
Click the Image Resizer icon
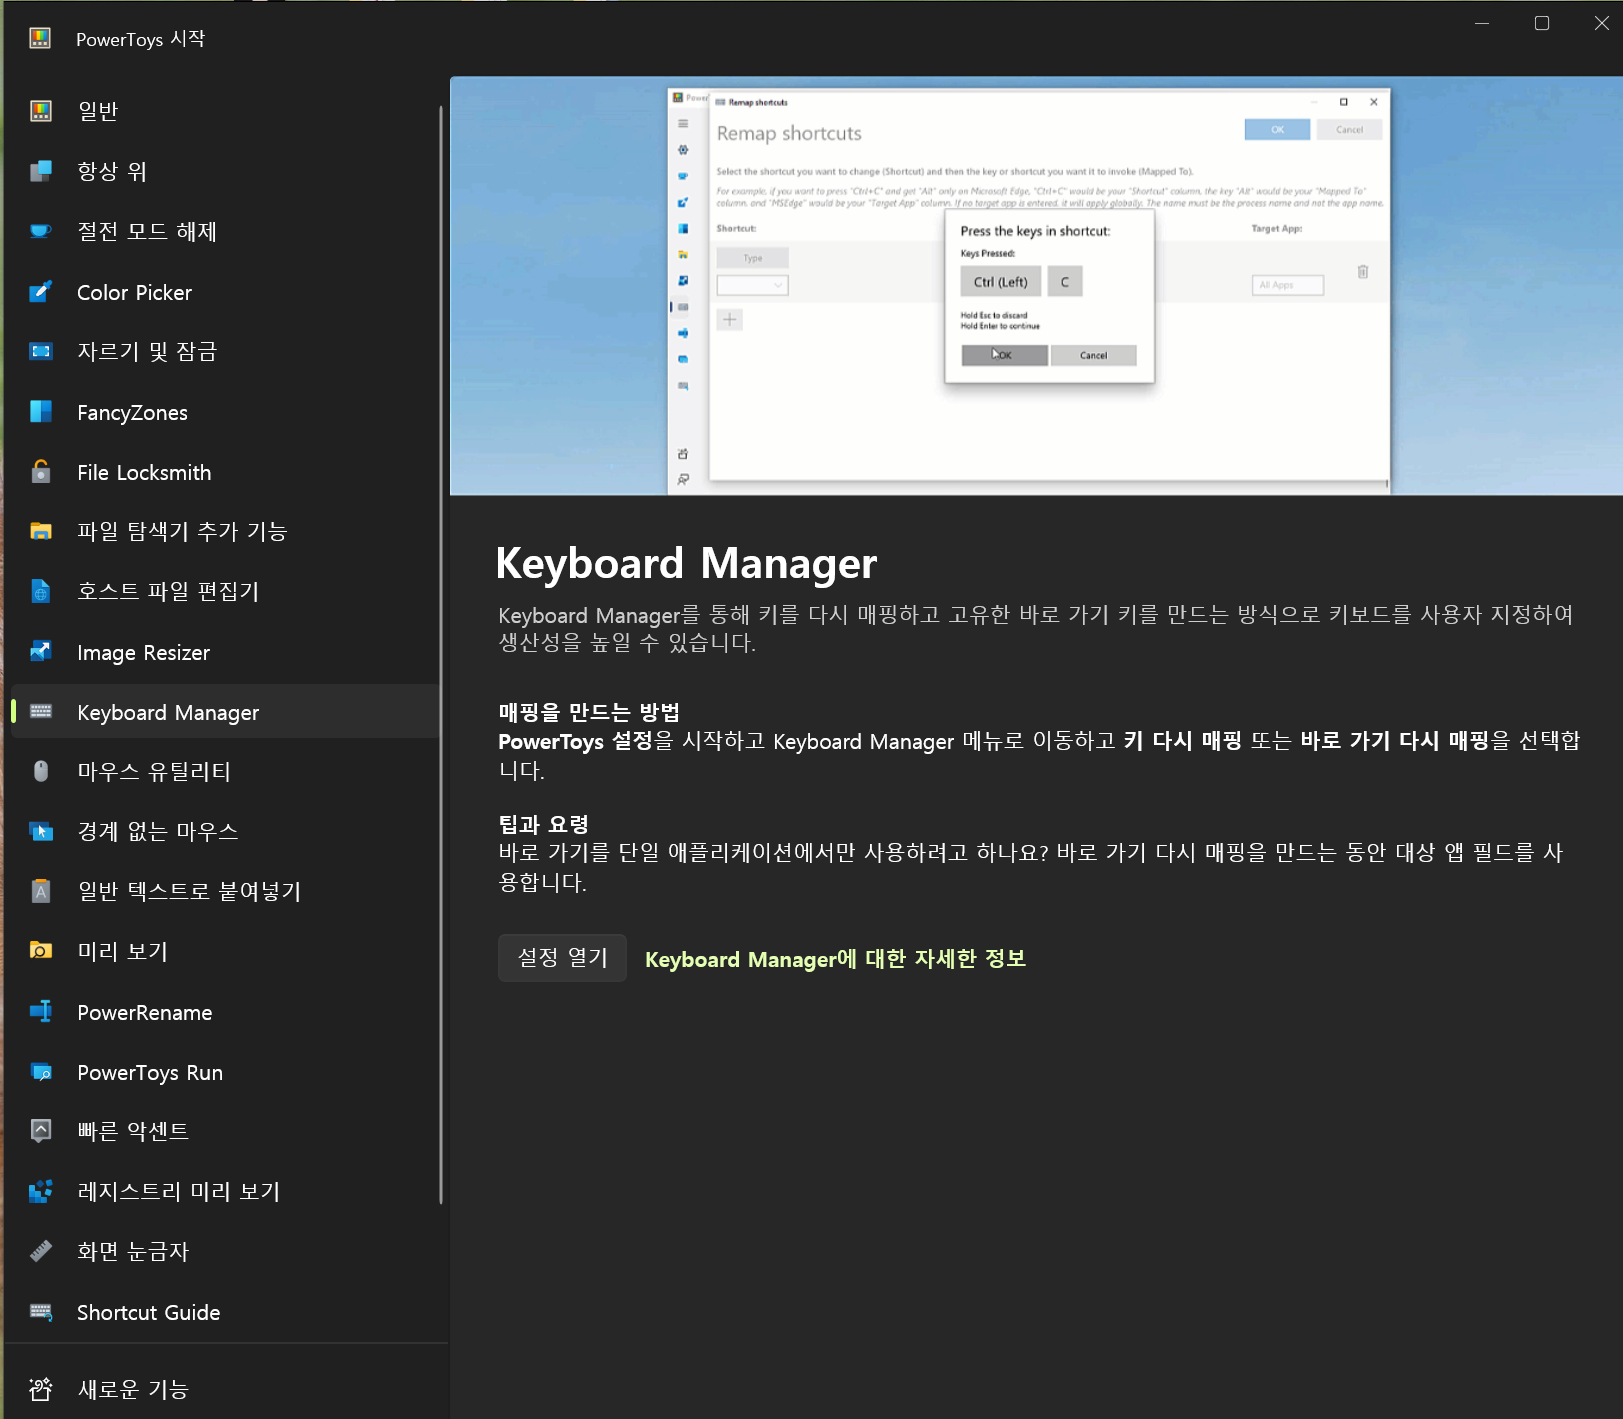tap(41, 652)
